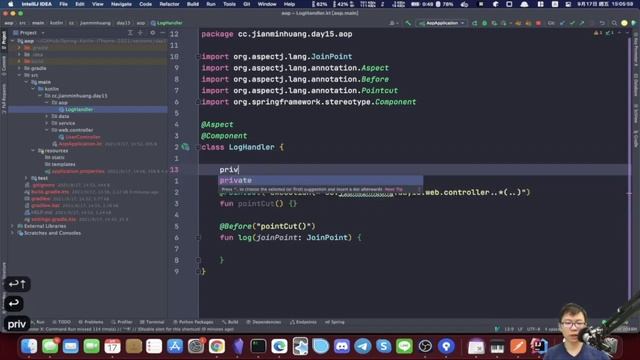The width and height of the screenshot is (640, 360).
Task: Choose the 'private' autocomplete suggestion
Action: [320, 180]
